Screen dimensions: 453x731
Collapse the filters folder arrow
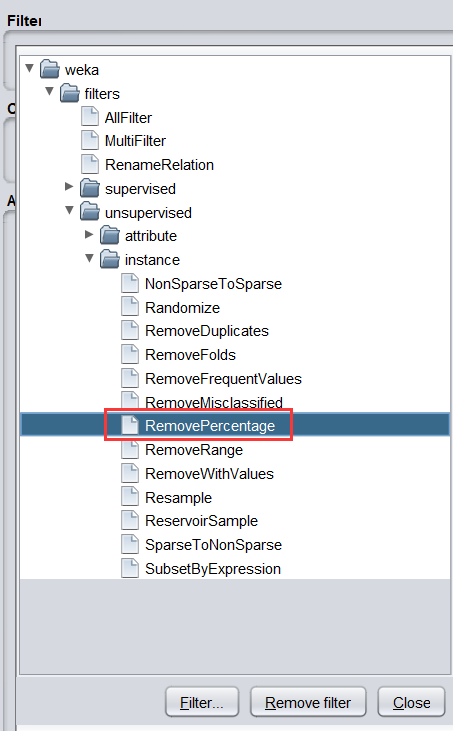click(49, 91)
